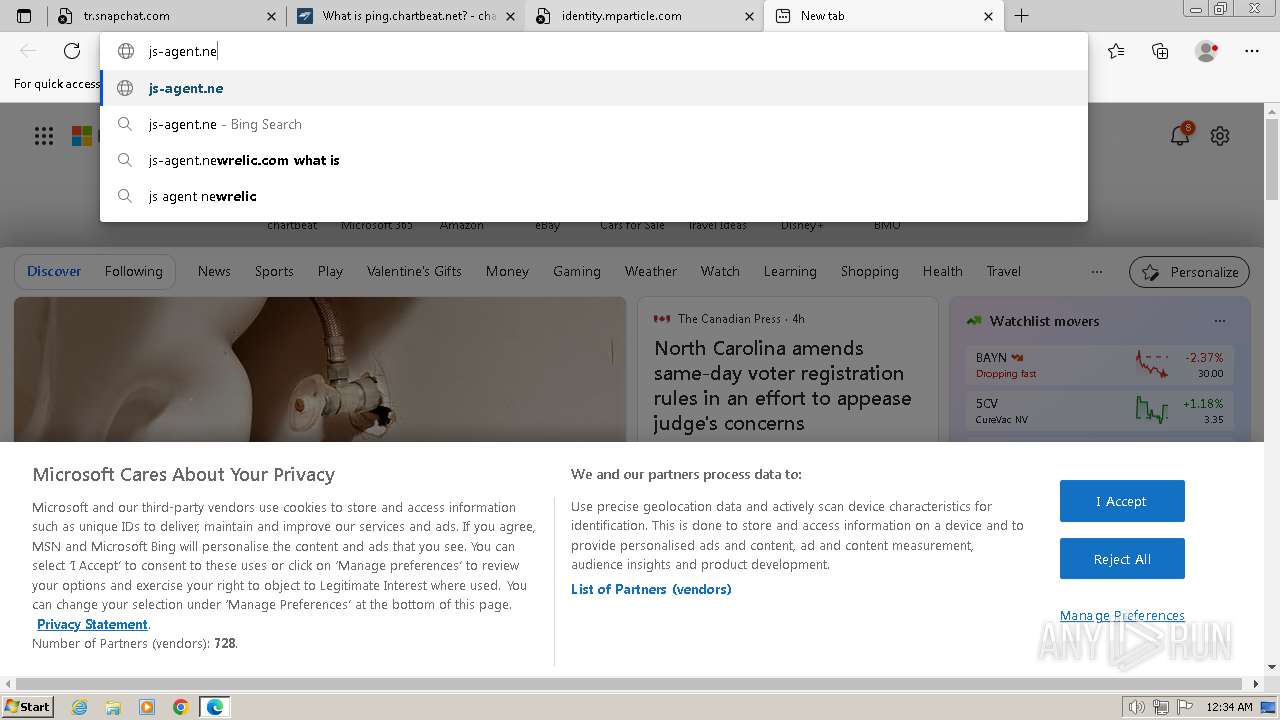Image resolution: width=1280 pixels, height=720 pixels.
Task: Open the Learning category
Action: point(790,271)
